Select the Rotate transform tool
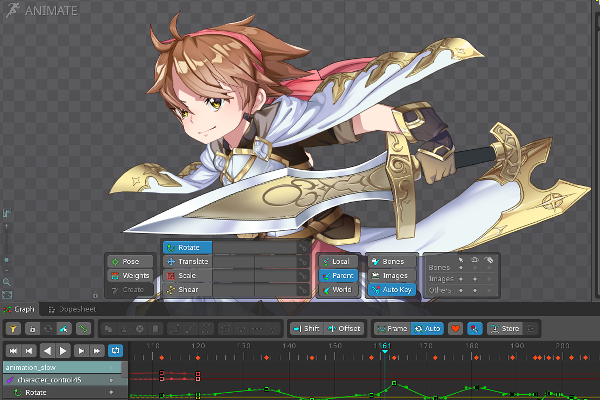The height and width of the screenshot is (400, 600). pyautogui.click(x=187, y=248)
